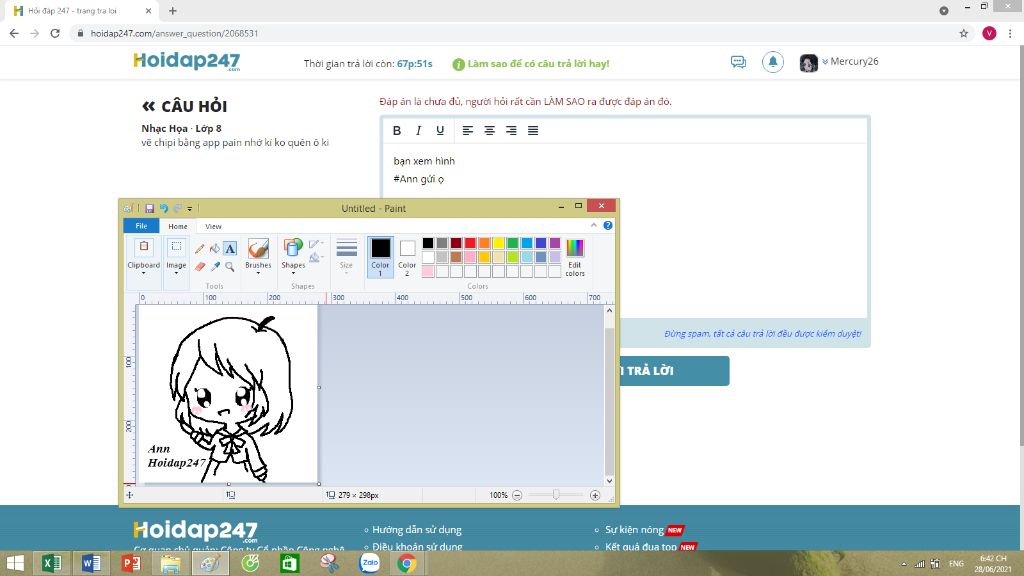Open Zalo from the taskbar
Image resolution: width=1024 pixels, height=576 pixels.
(x=370, y=563)
